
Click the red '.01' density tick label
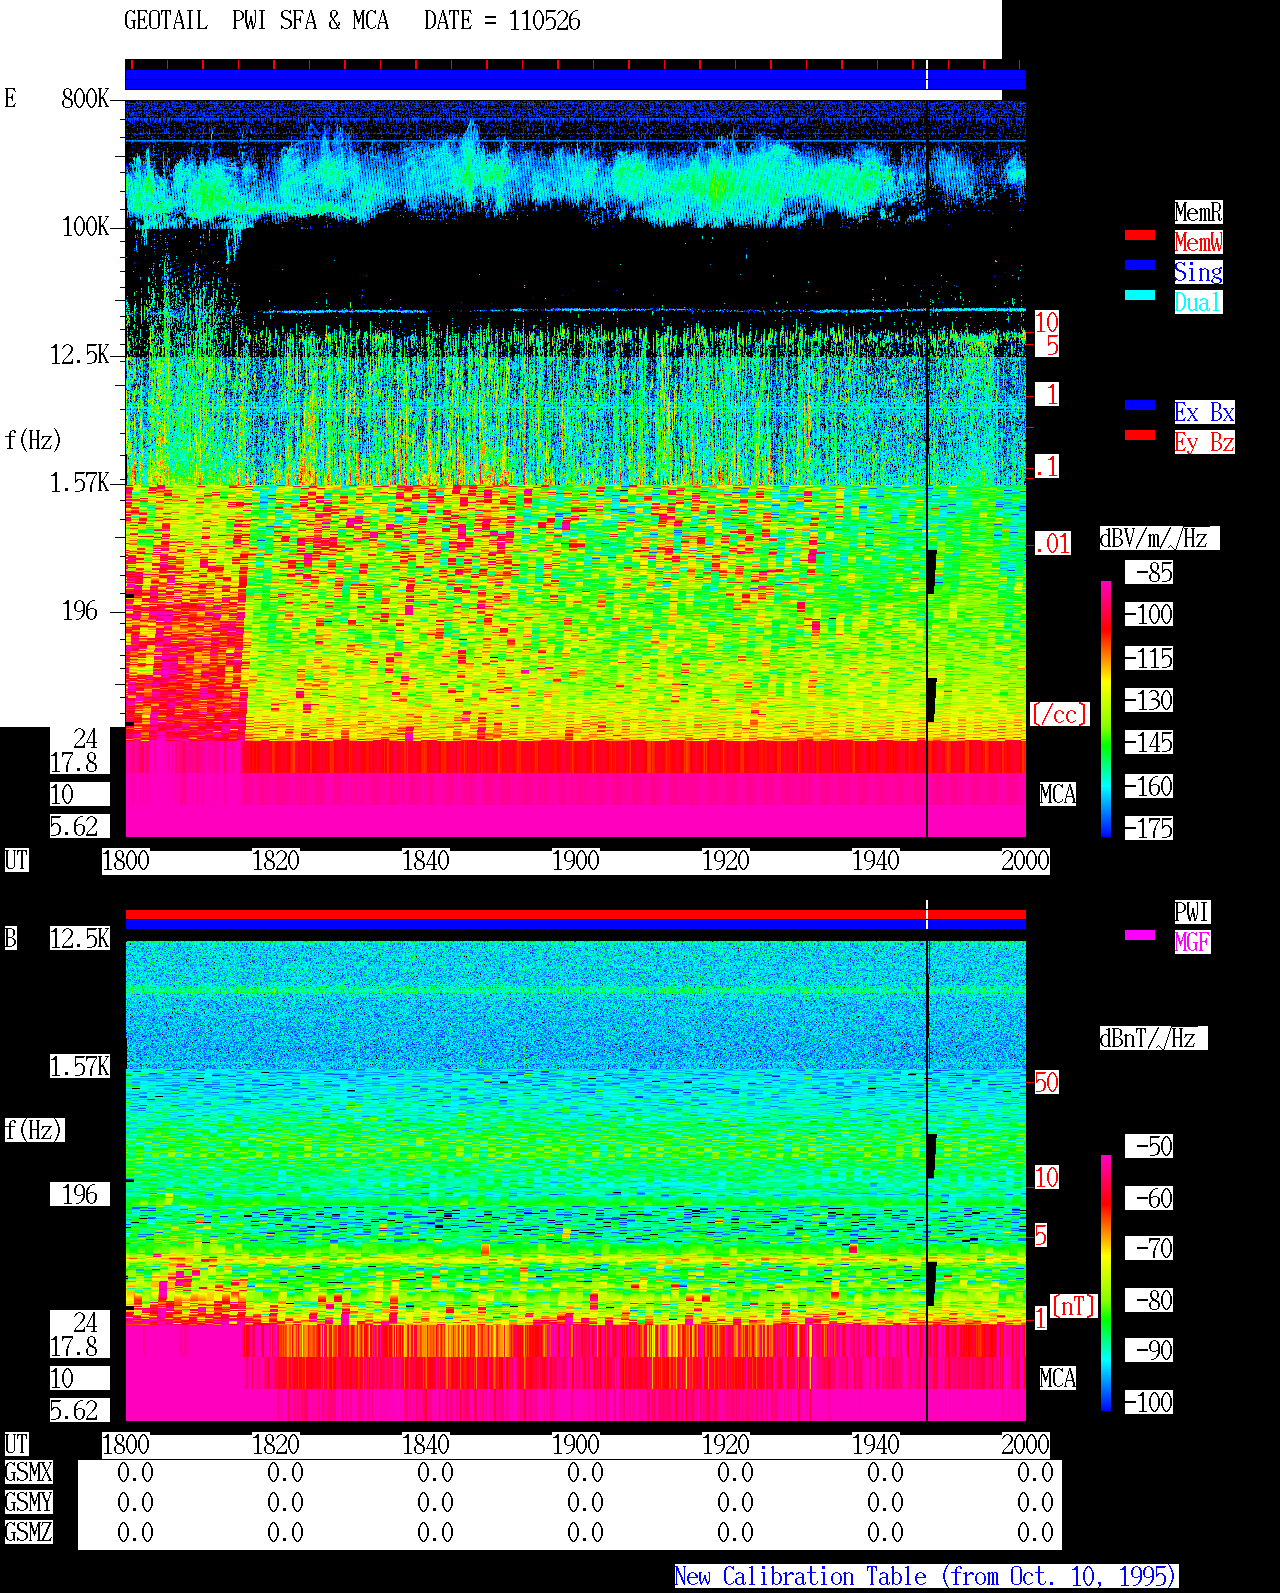(x=1053, y=544)
